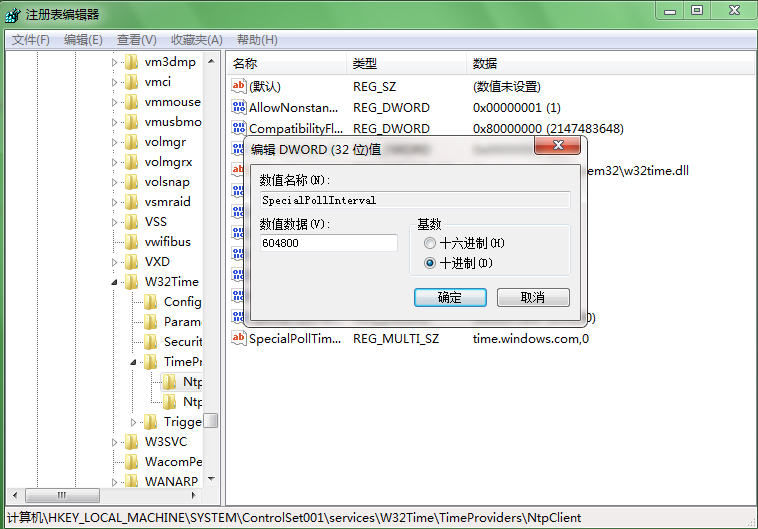758x529 pixels.
Task: Click the WacomPe folder icon
Action: point(132,462)
